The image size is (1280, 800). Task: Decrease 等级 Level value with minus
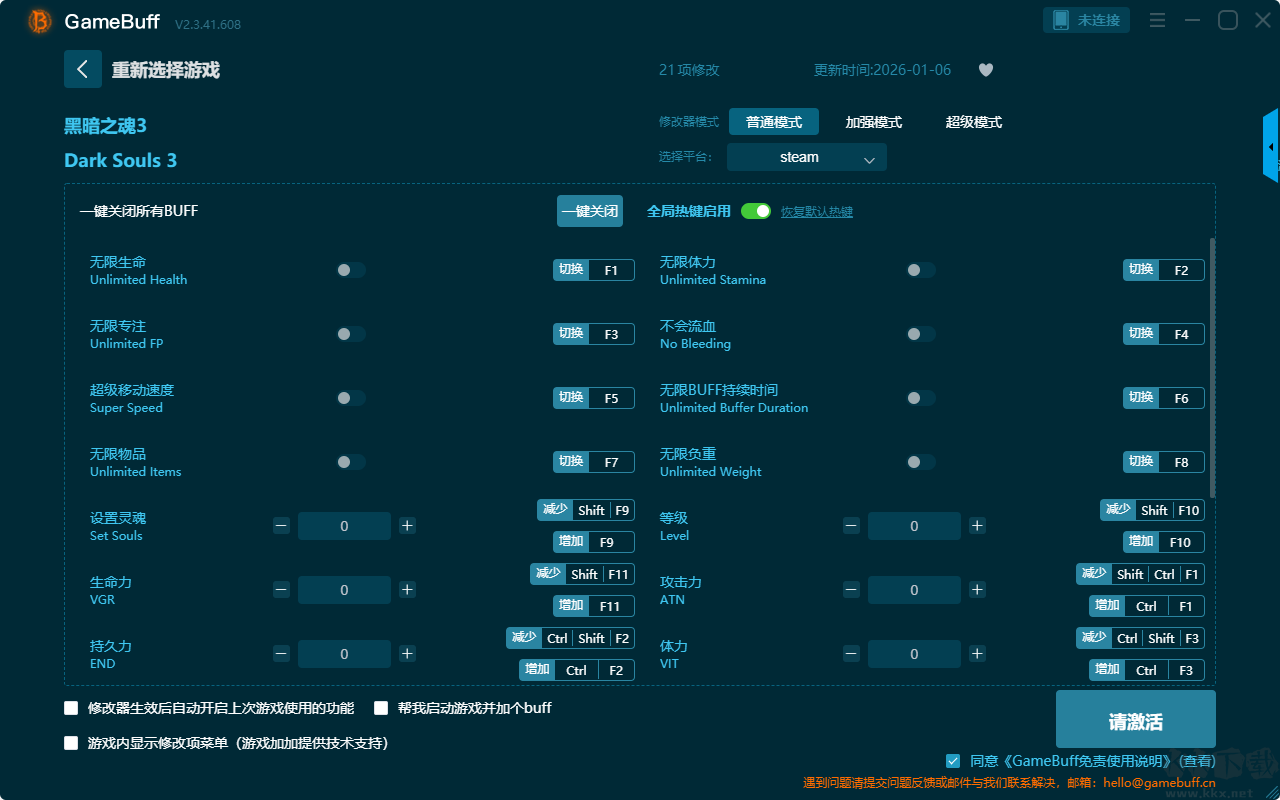tap(851, 526)
